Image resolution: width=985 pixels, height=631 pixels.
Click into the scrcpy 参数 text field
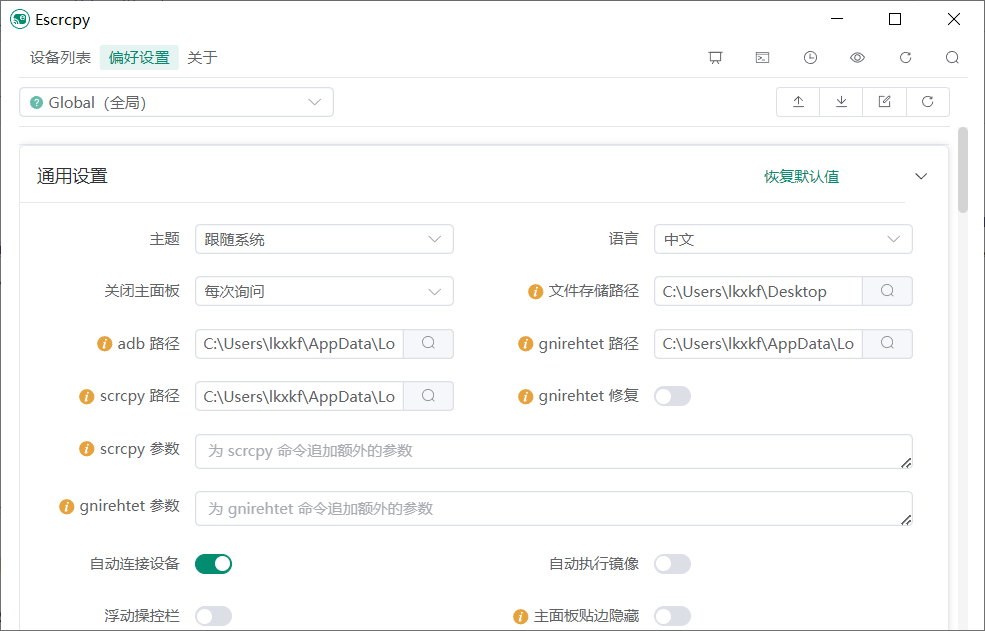tap(553, 451)
